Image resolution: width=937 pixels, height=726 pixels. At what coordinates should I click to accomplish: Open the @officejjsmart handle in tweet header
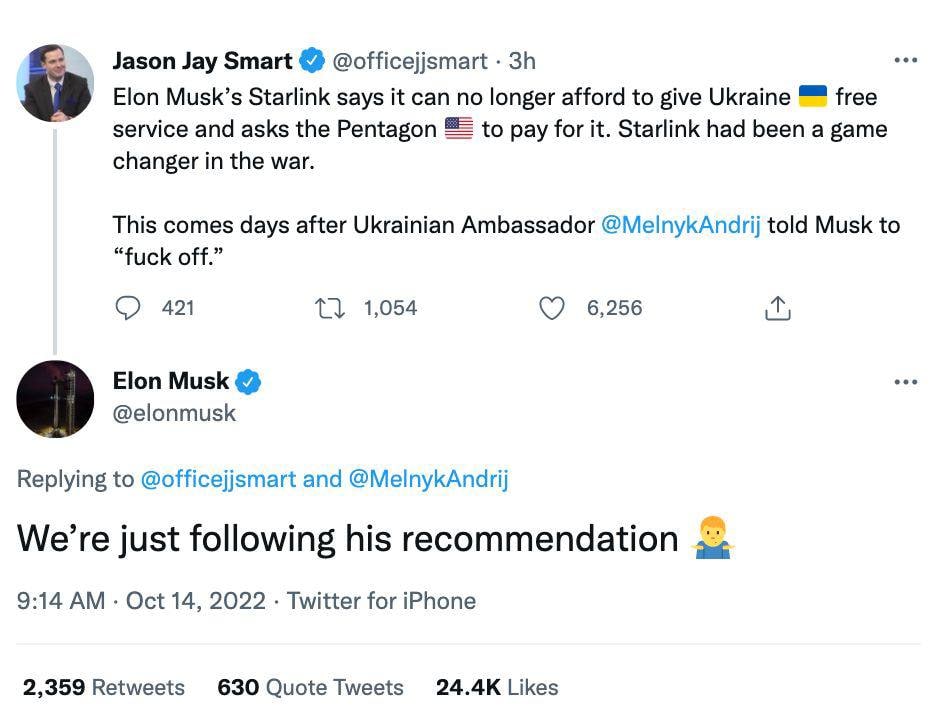(x=409, y=61)
